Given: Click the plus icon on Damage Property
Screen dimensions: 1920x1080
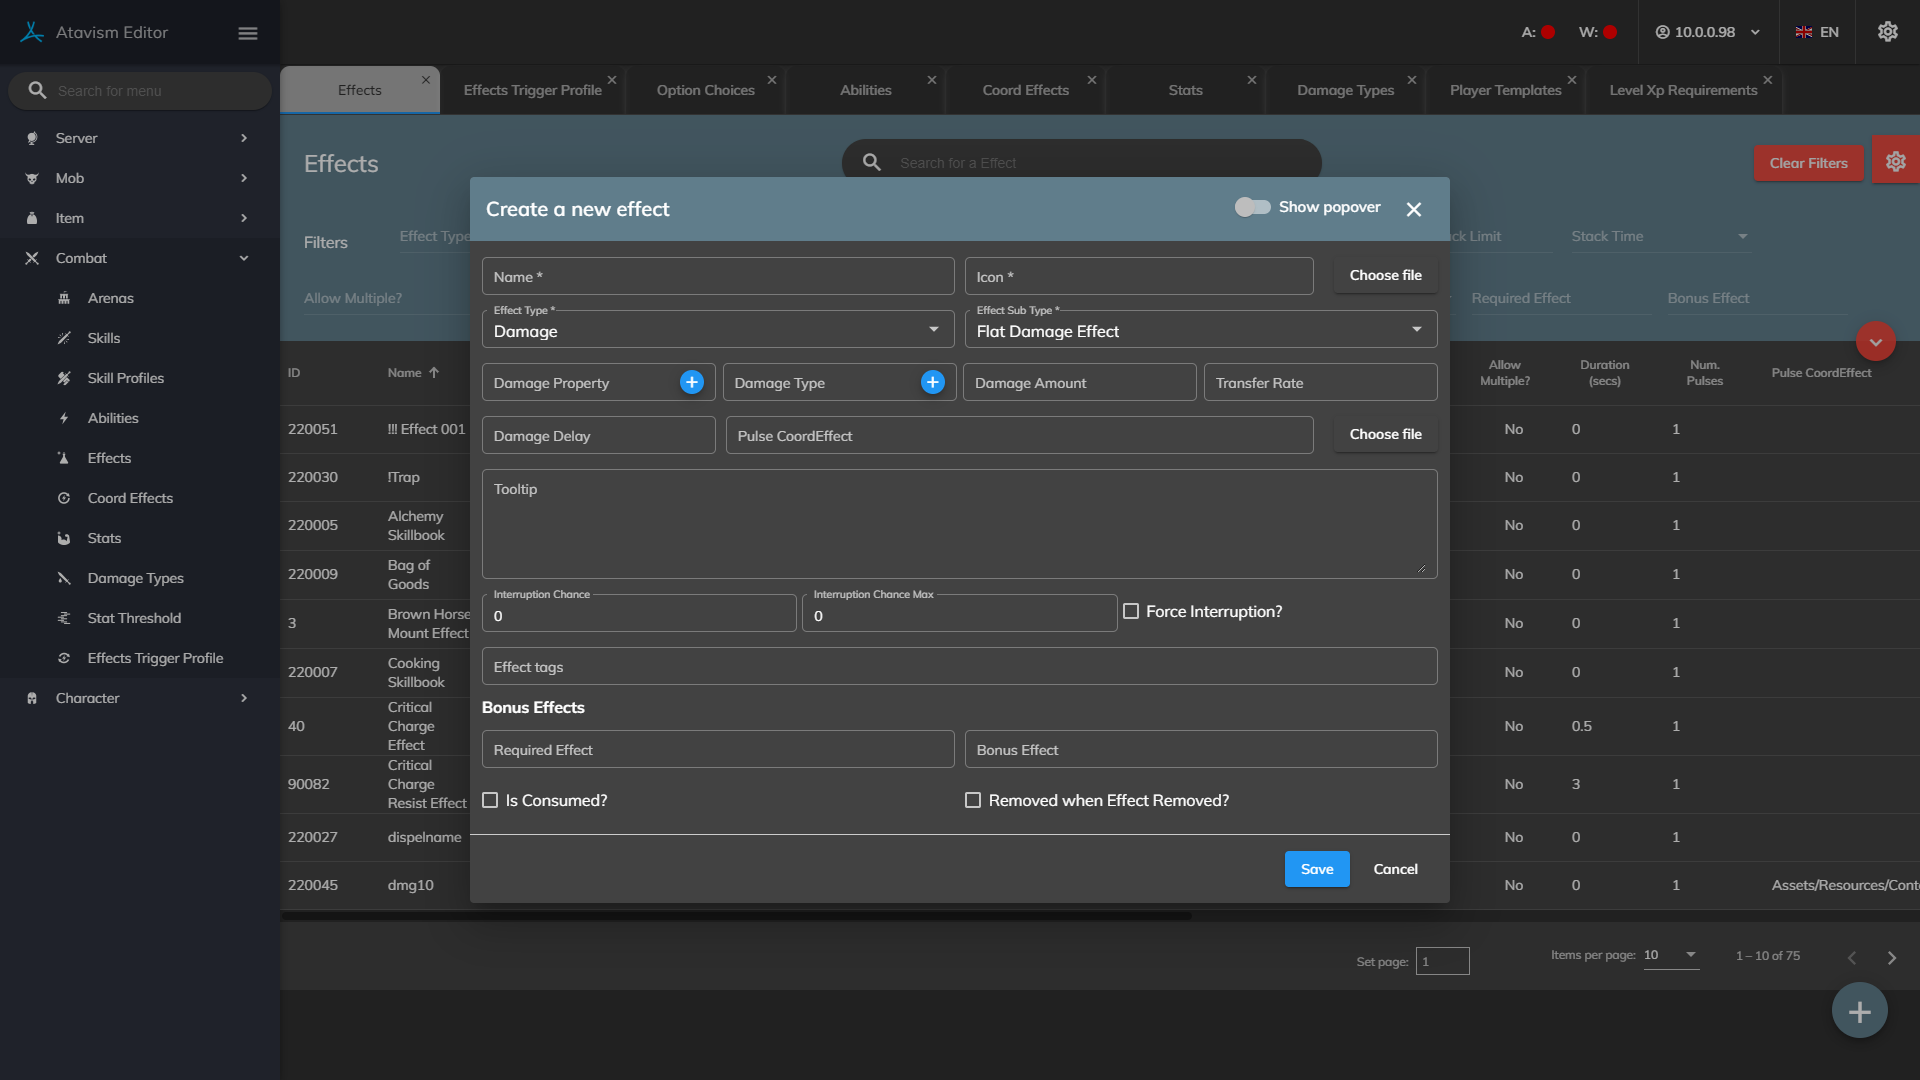Looking at the screenshot, I should pyautogui.click(x=692, y=382).
